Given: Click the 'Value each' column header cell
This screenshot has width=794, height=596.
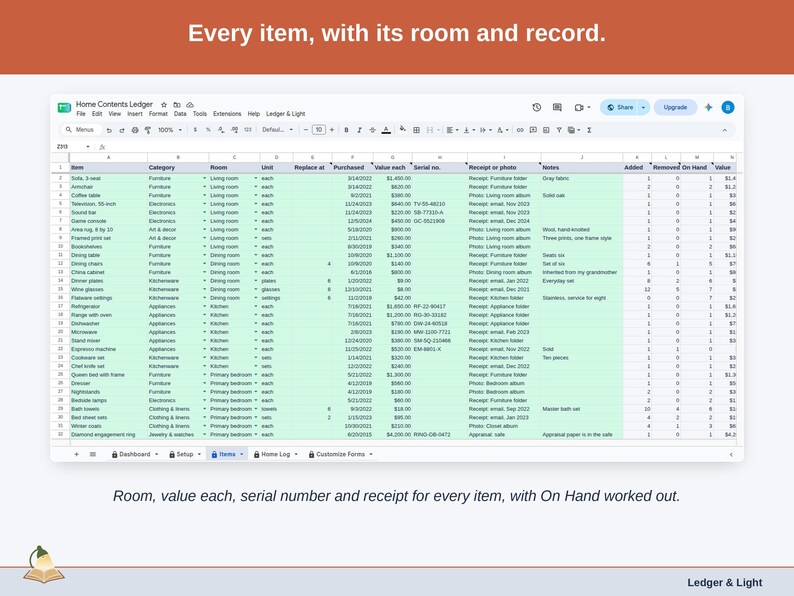Looking at the screenshot, I should click(x=392, y=168).
